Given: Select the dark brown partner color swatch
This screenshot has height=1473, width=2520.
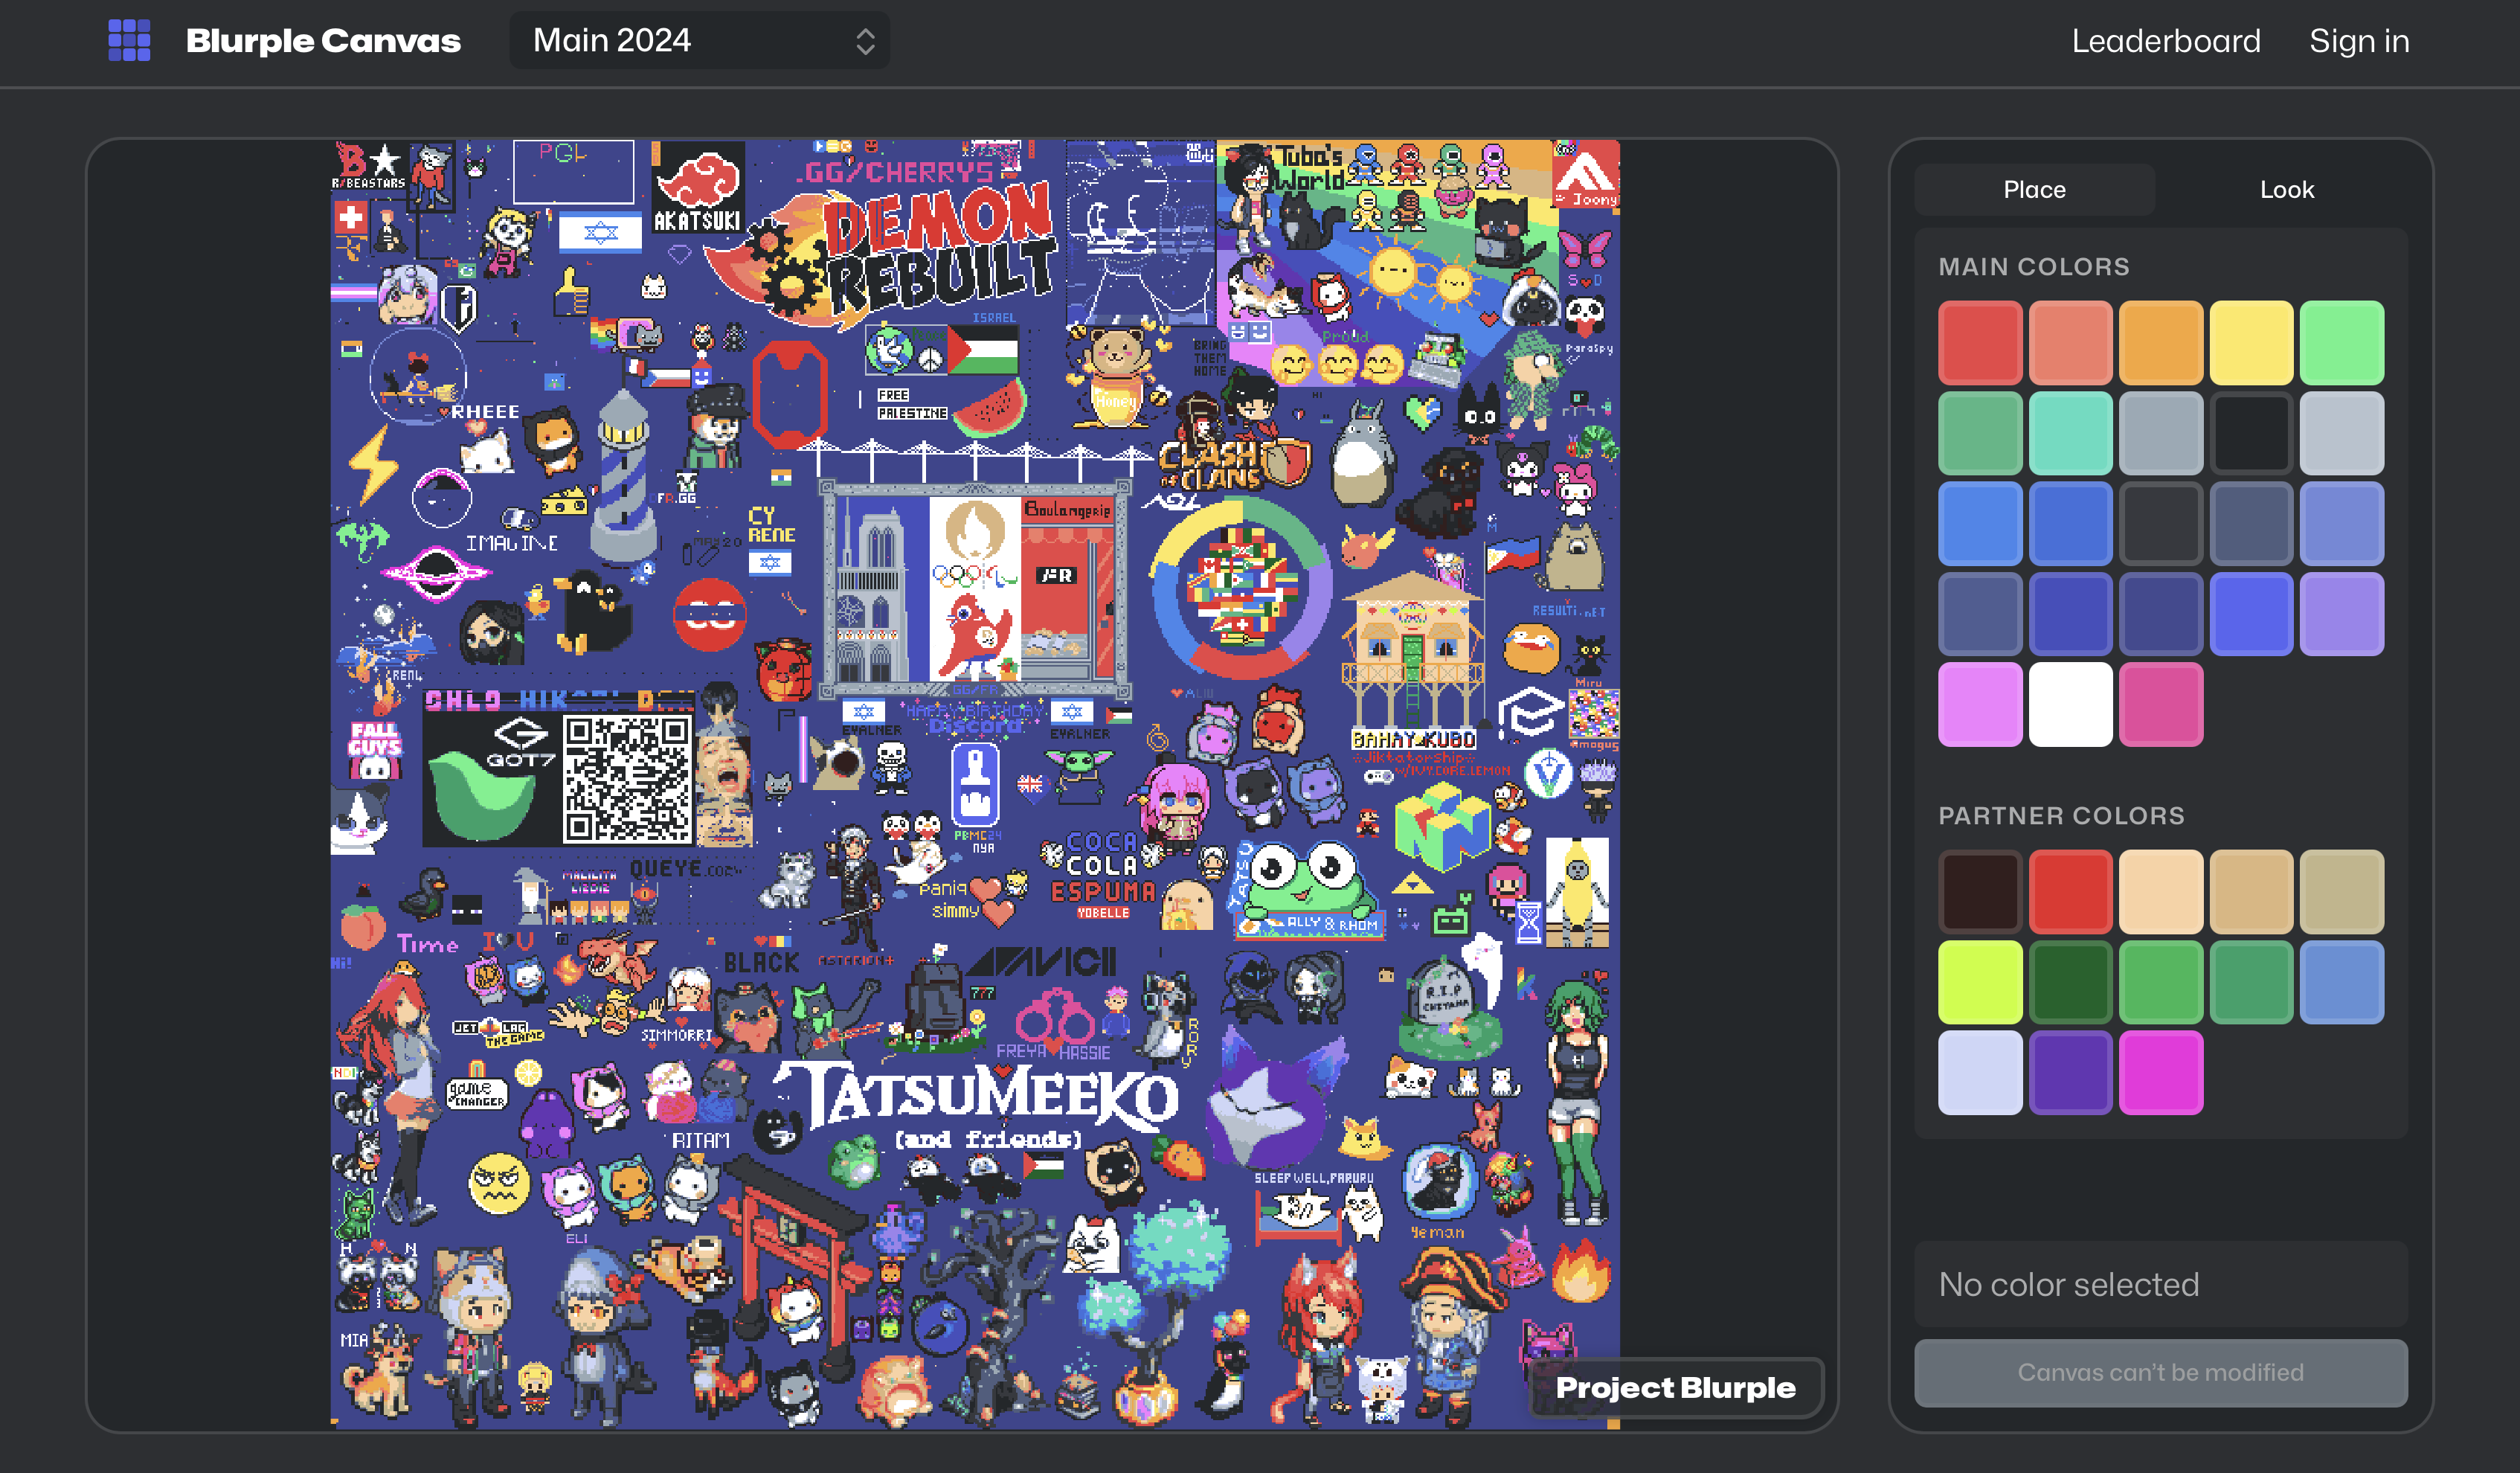Looking at the screenshot, I should [1980, 892].
